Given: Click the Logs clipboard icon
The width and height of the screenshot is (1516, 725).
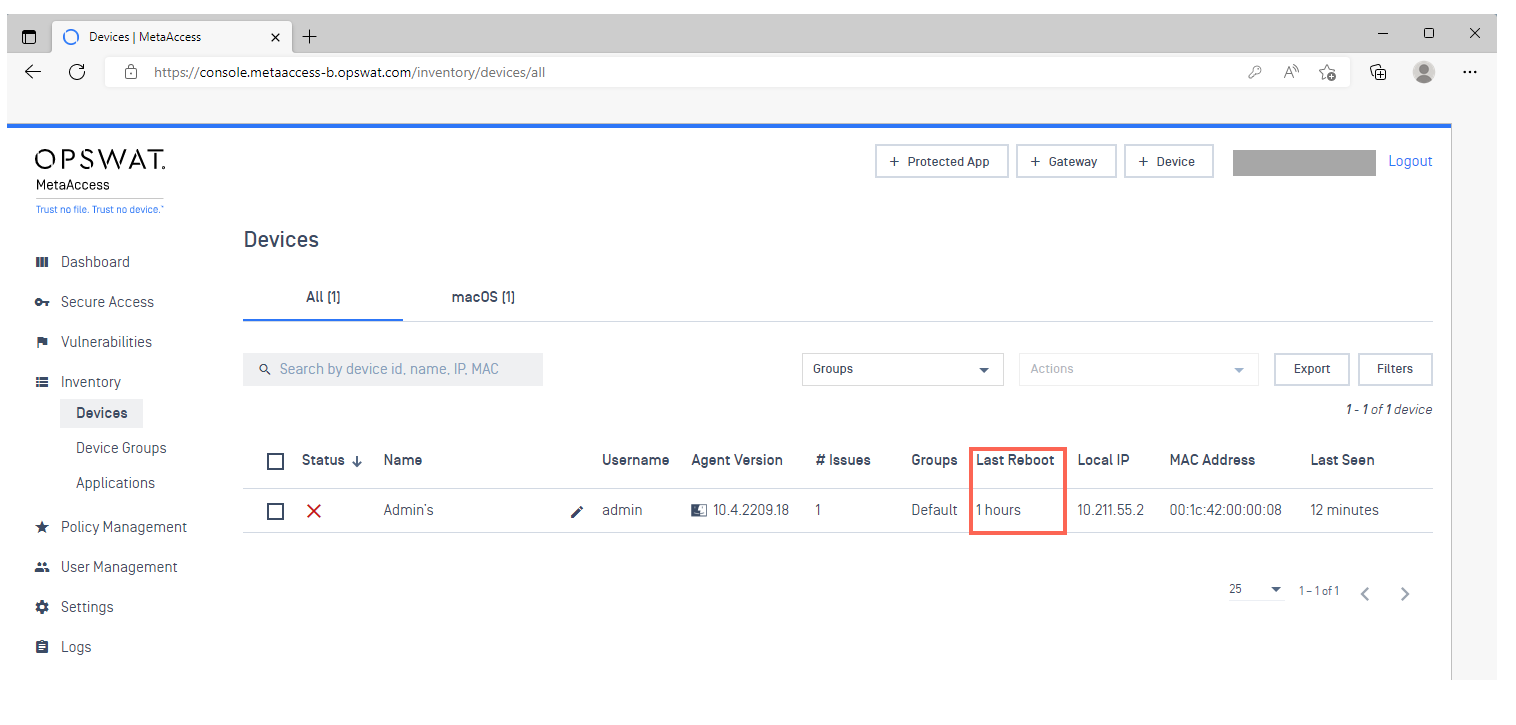Looking at the screenshot, I should click(42, 647).
